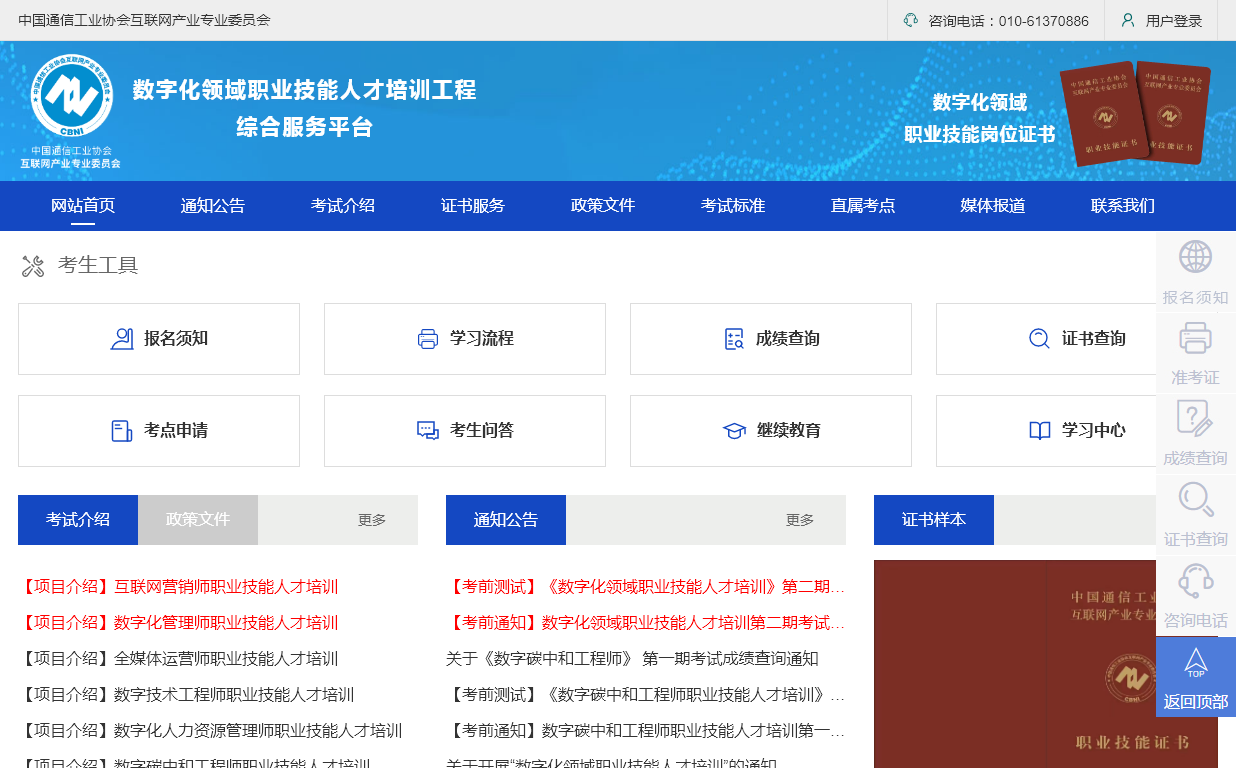Click the chat icon in 考生问答 card
This screenshot has width=1236, height=768.
pos(428,431)
